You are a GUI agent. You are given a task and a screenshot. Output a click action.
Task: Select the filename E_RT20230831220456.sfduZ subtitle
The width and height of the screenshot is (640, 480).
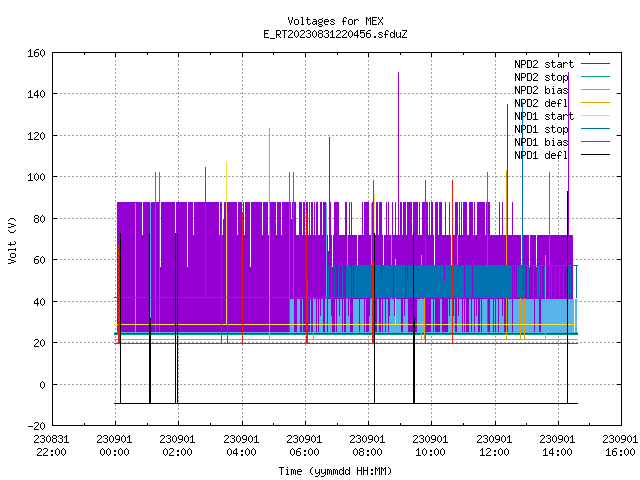click(335, 34)
